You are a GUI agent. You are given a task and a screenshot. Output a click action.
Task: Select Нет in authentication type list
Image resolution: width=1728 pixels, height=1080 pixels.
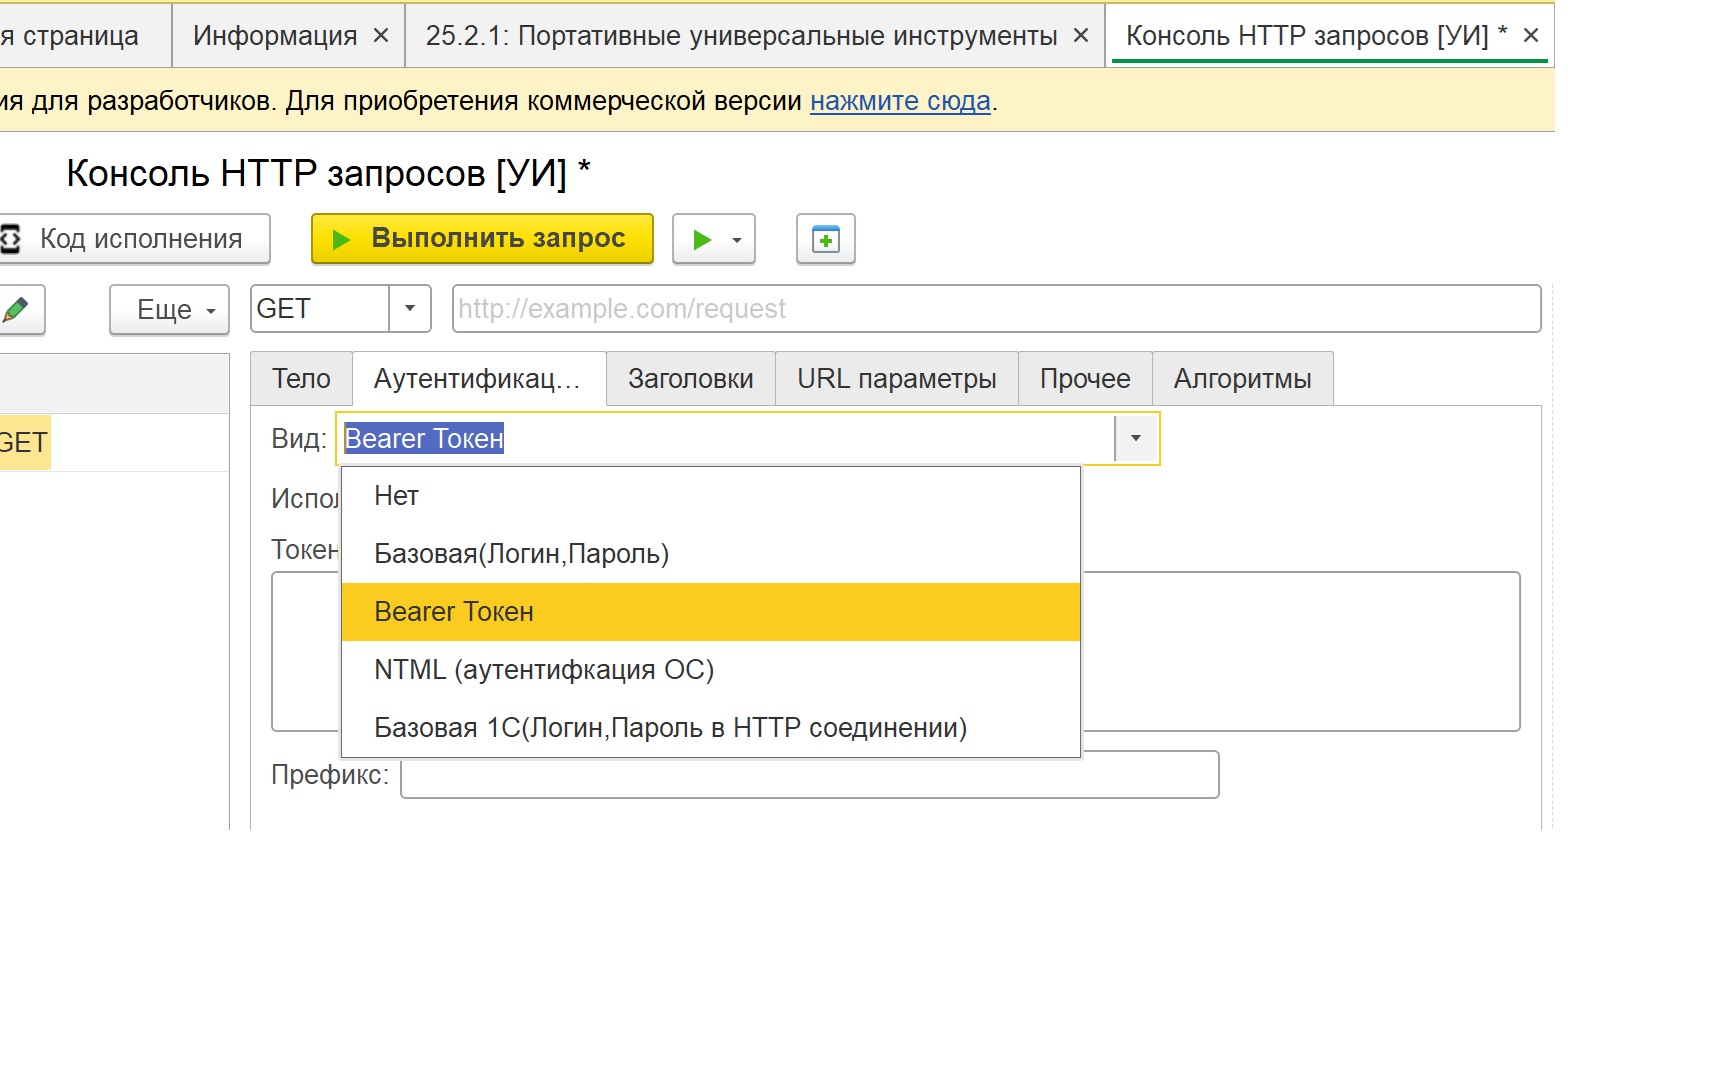coord(397,496)
